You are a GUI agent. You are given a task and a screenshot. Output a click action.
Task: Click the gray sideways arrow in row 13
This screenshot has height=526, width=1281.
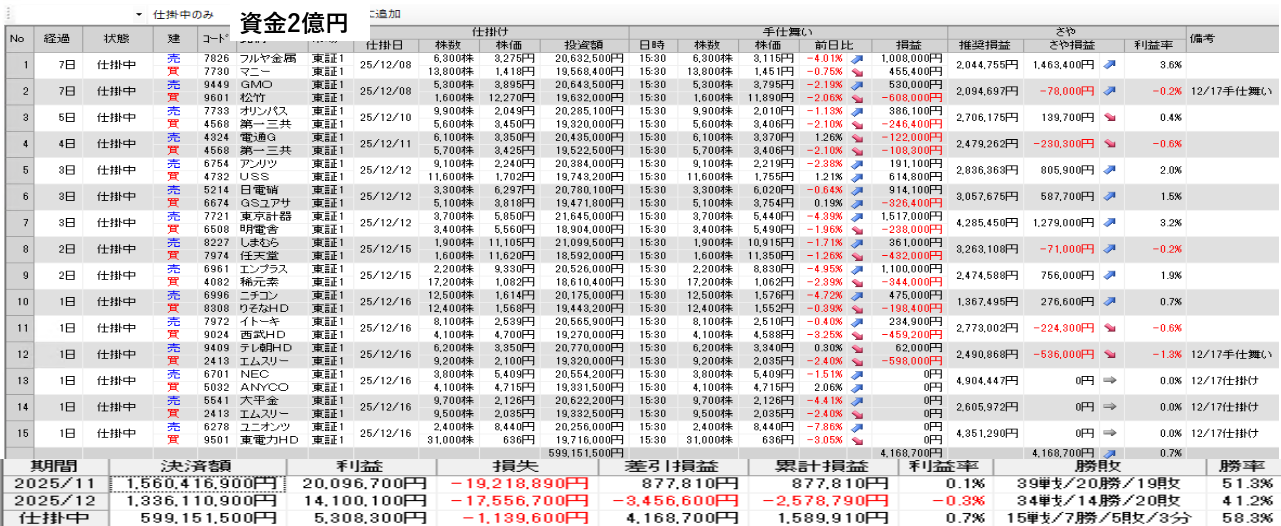coord(1109,381)
